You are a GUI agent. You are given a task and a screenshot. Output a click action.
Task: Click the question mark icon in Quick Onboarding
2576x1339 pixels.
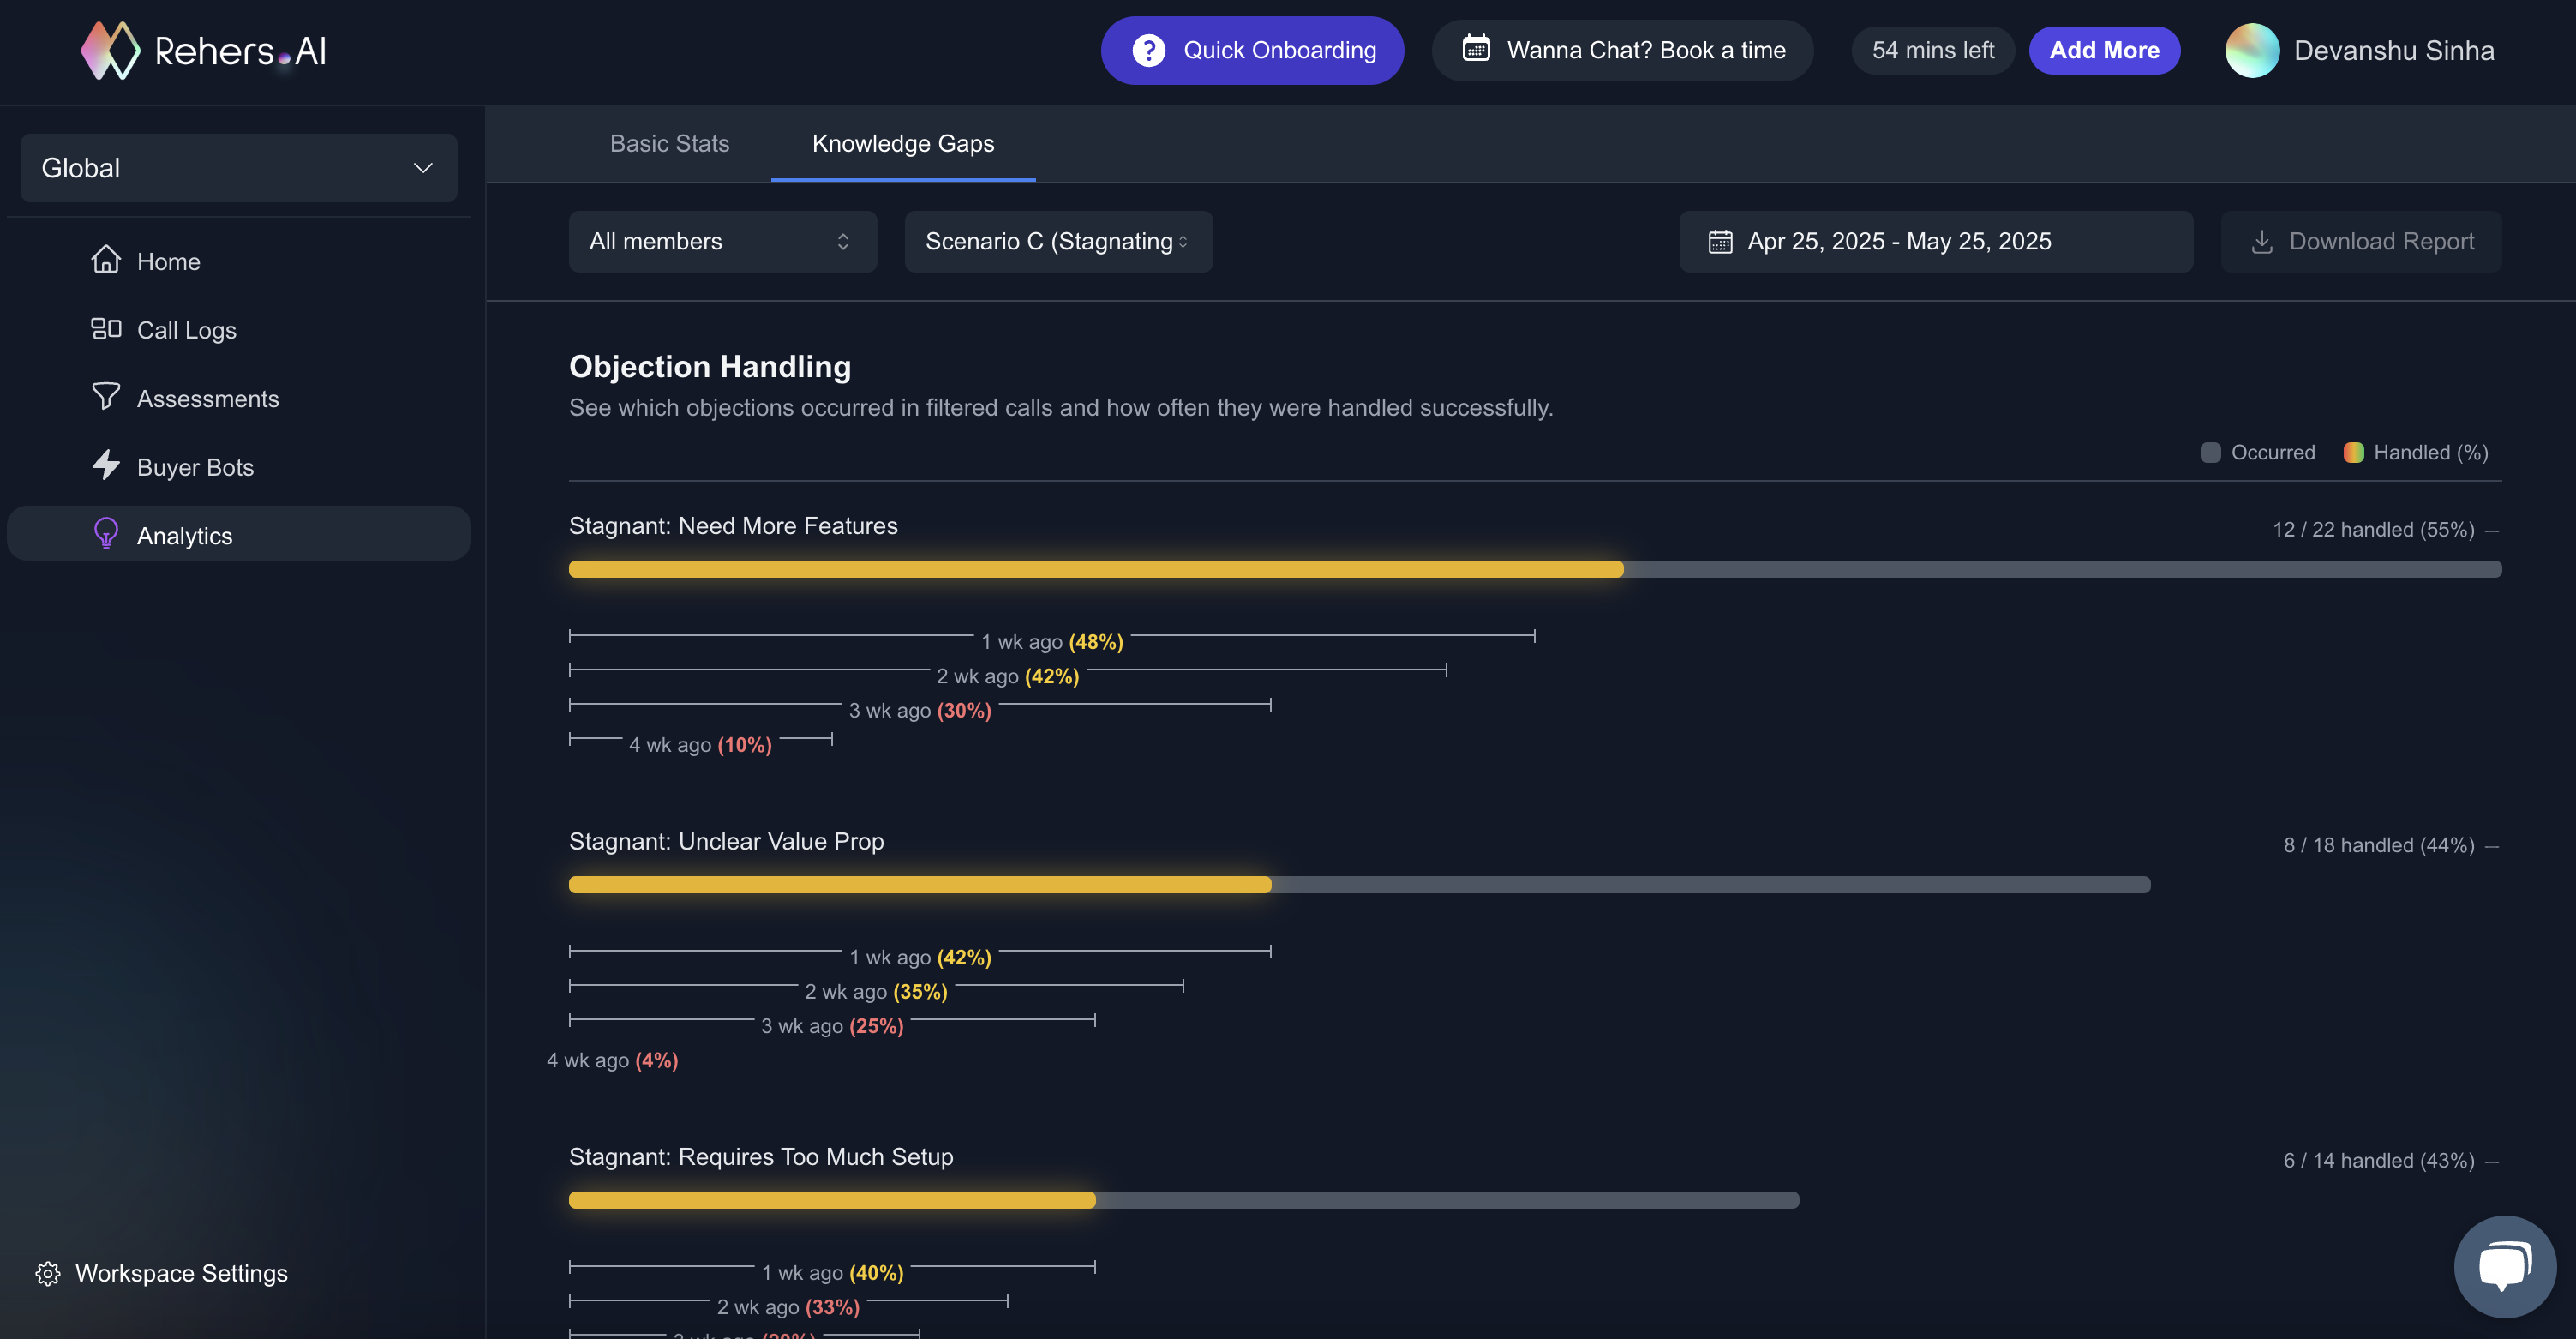pyautogui.click(x=1148, y=50)
